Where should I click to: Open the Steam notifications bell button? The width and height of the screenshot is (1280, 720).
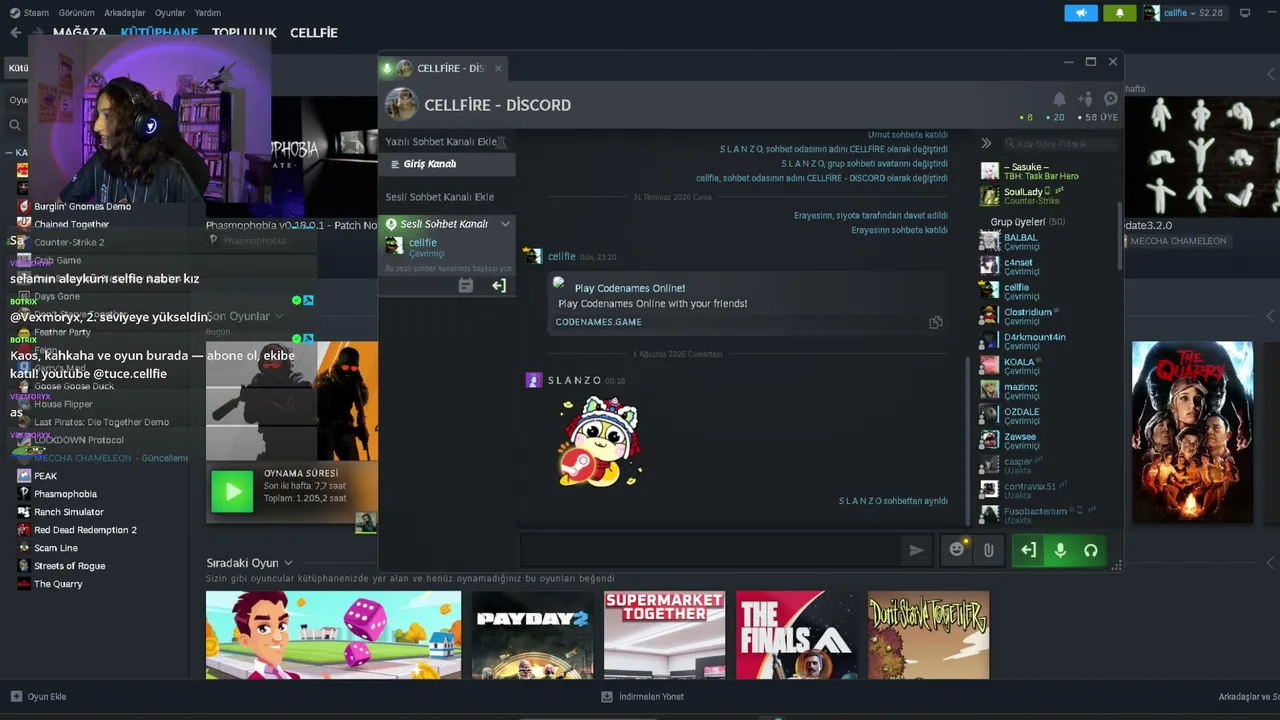tap(1119, 13)
